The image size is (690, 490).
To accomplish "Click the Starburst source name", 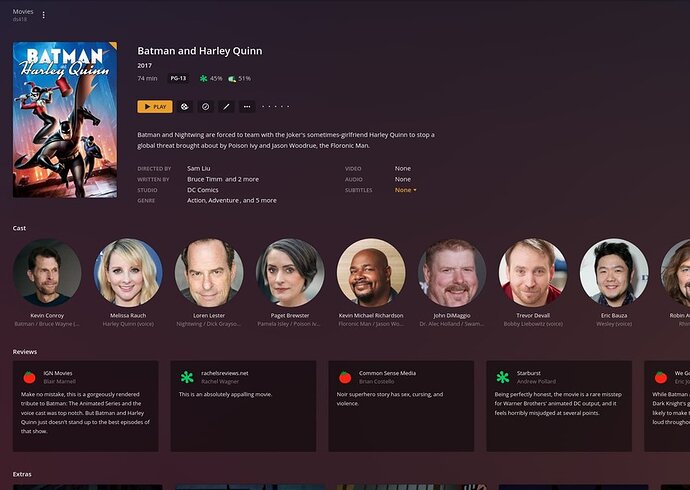I will [x=529, y=373].
